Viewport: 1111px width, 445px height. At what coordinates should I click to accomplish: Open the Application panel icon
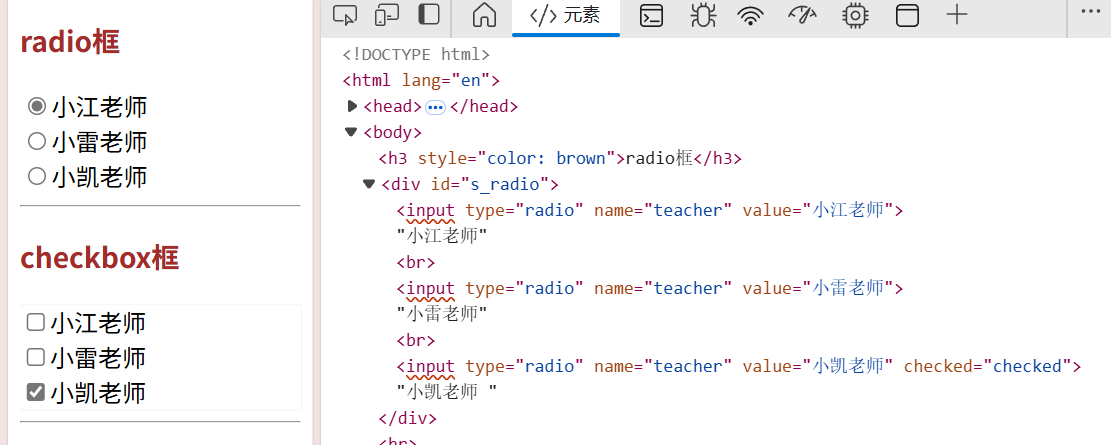[x=907, y=16]
